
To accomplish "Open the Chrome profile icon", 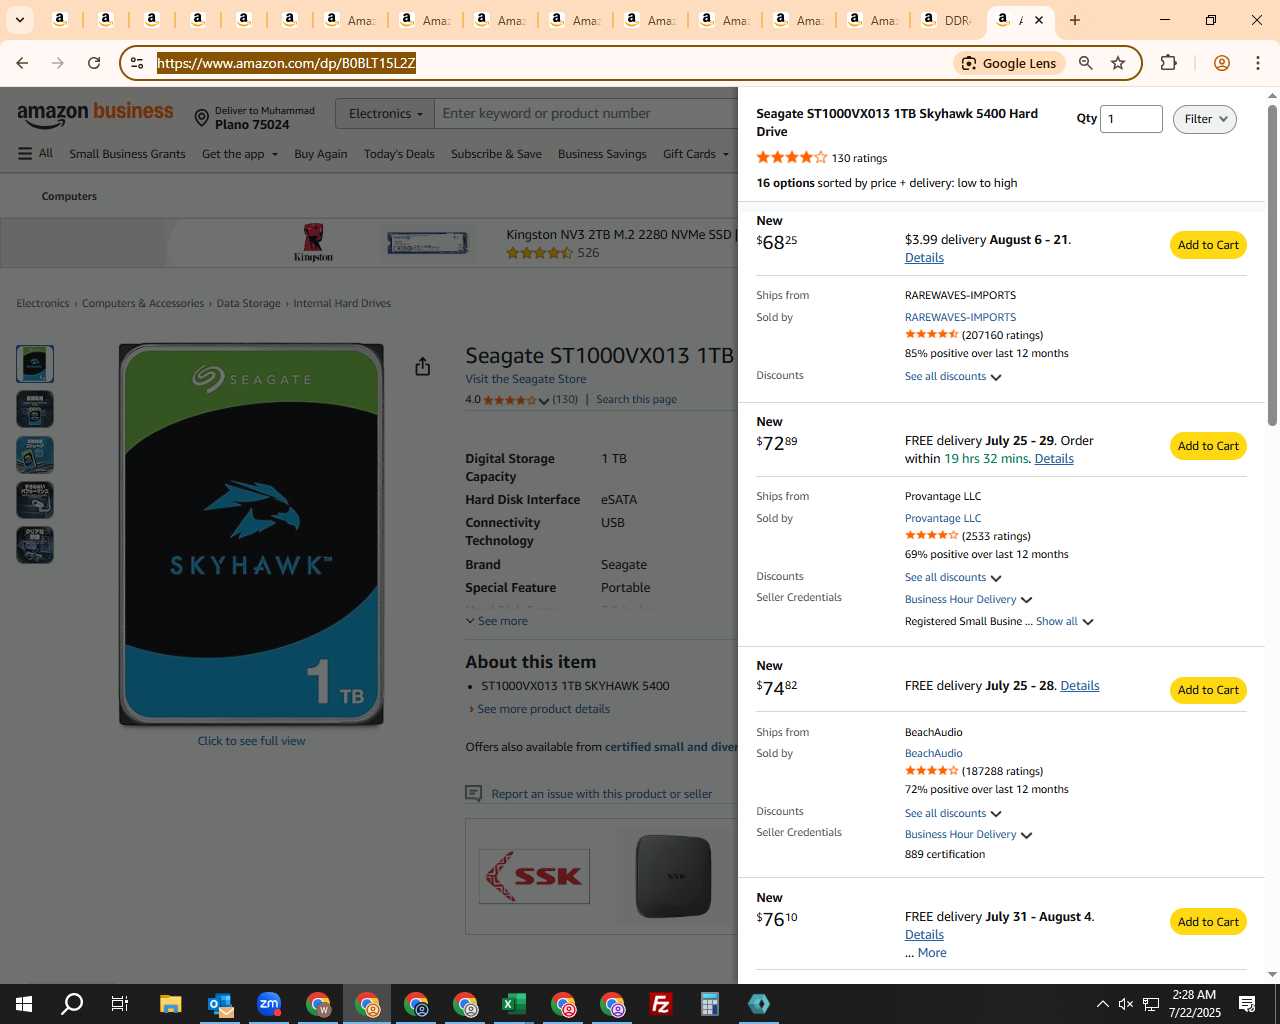I will [1221, 63].
